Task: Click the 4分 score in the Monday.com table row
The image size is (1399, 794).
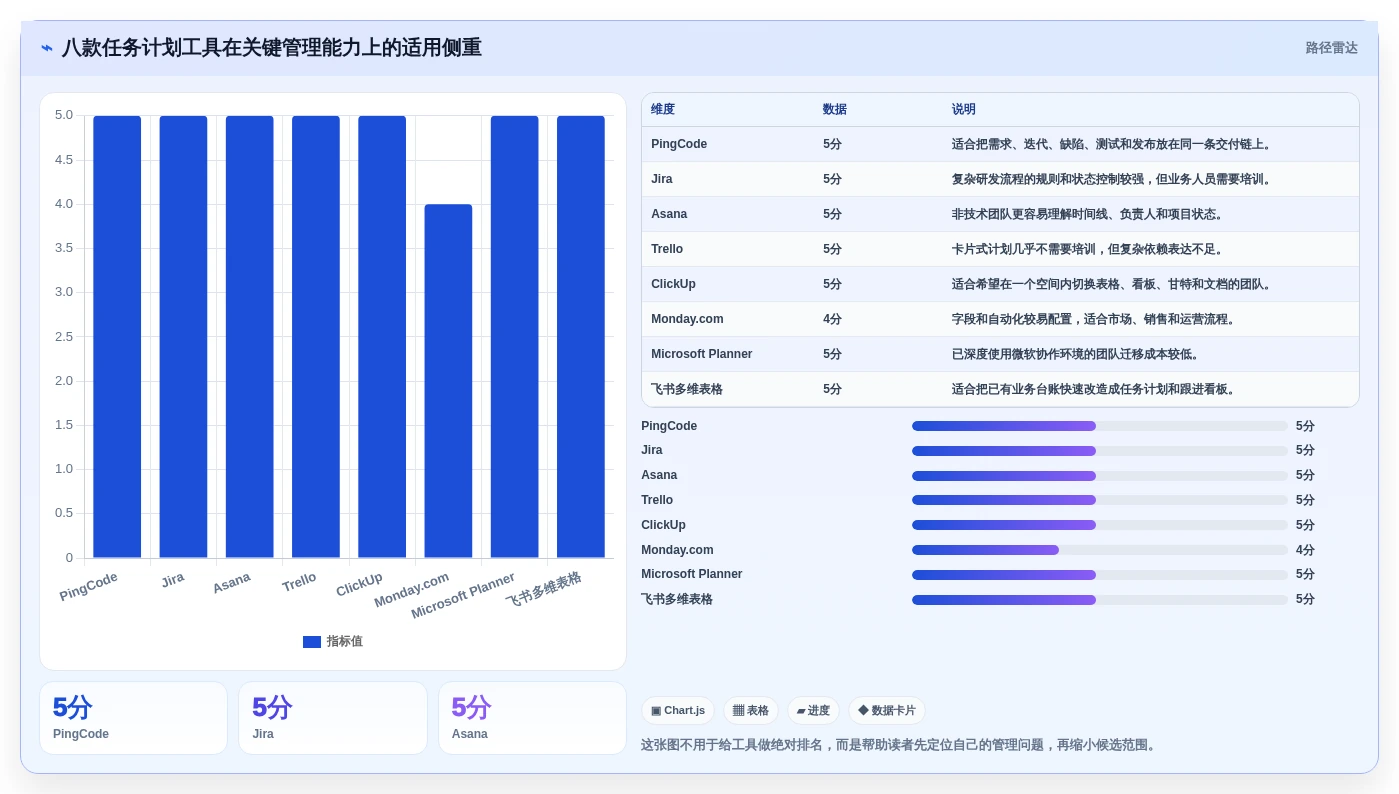Action: pos(832,319)
